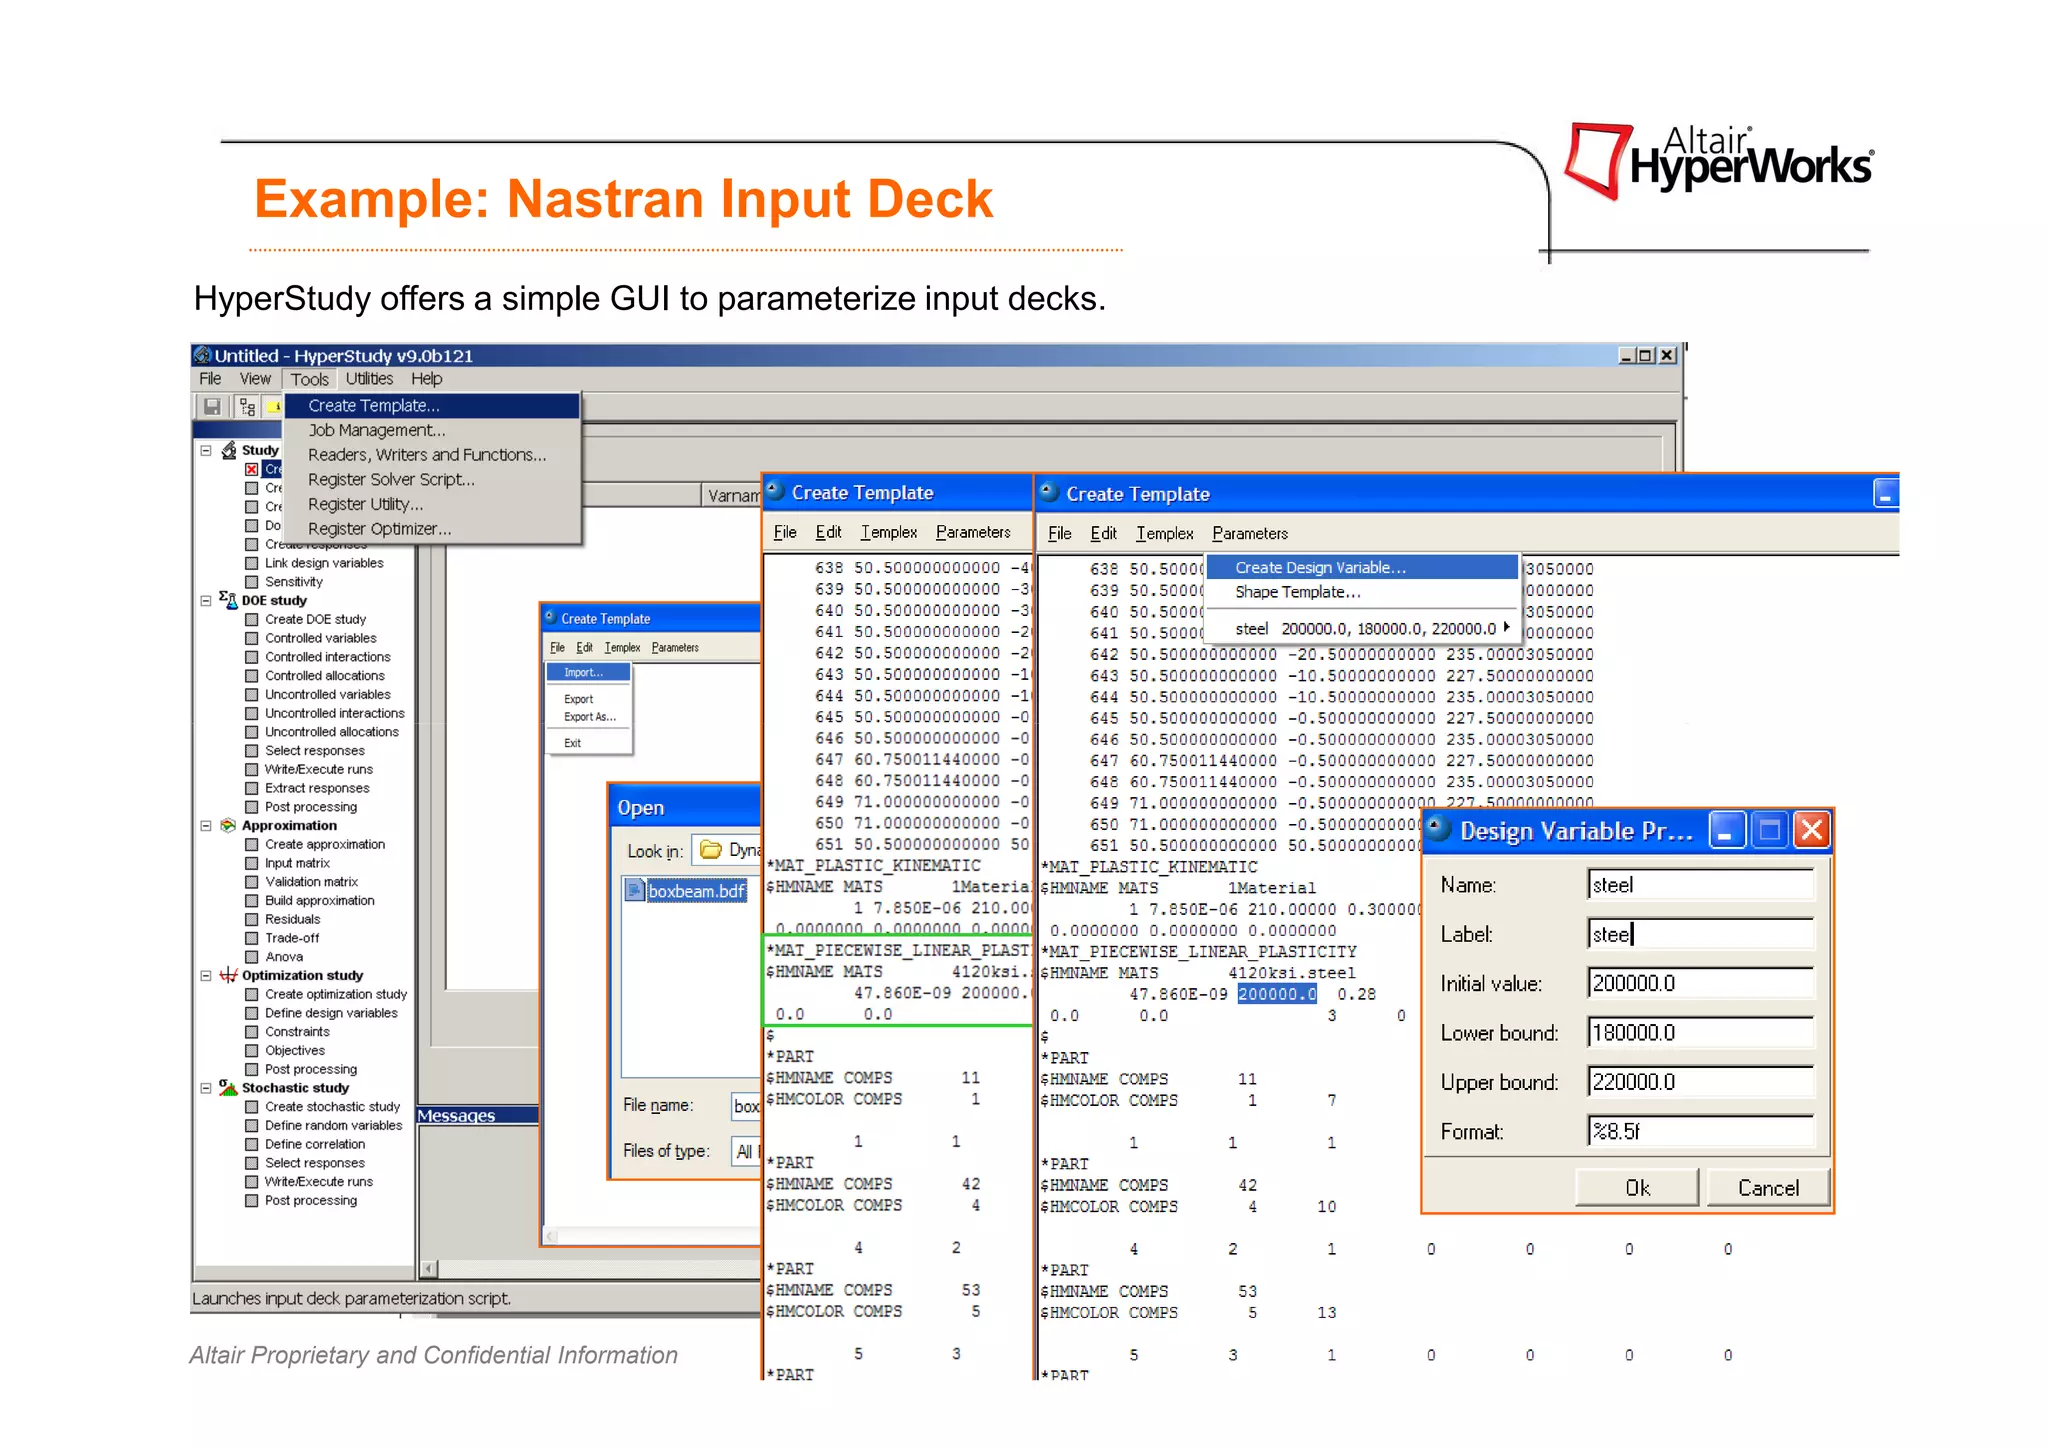2048x1447 pixels.
Task: Toggle the Create optimization study checkbox
Action: click(x=252, y=994)
